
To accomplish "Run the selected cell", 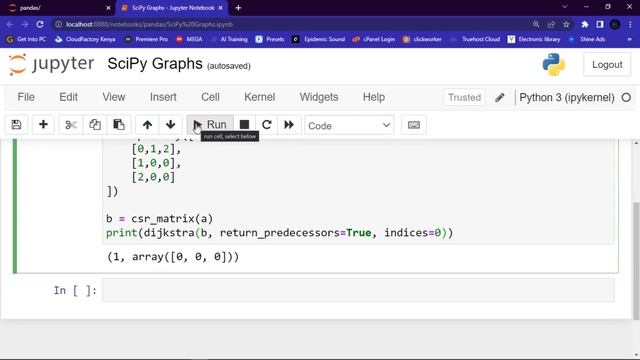I will pyautogui.click(x=210, y=125).
